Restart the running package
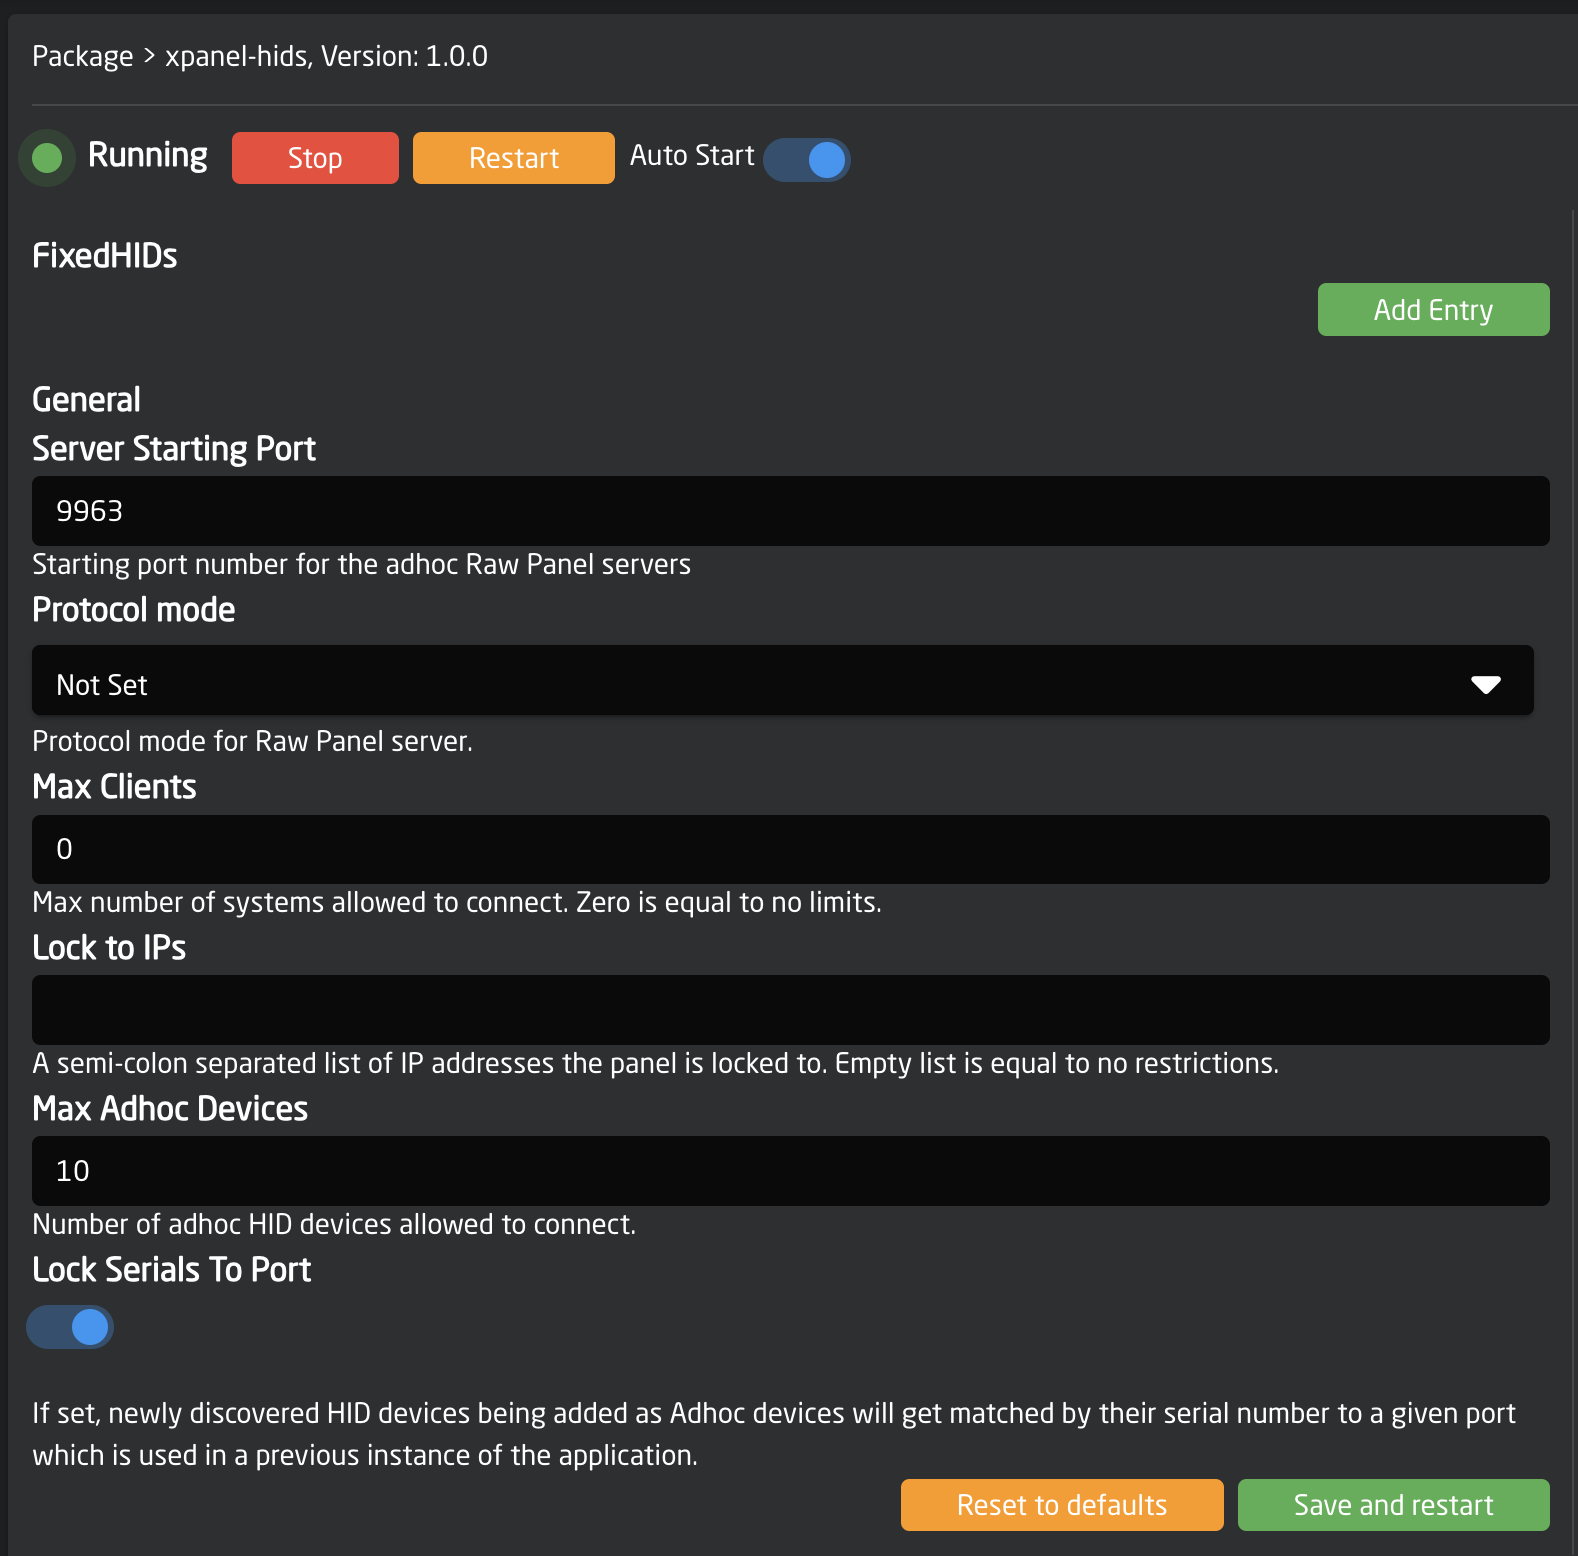 514,158
